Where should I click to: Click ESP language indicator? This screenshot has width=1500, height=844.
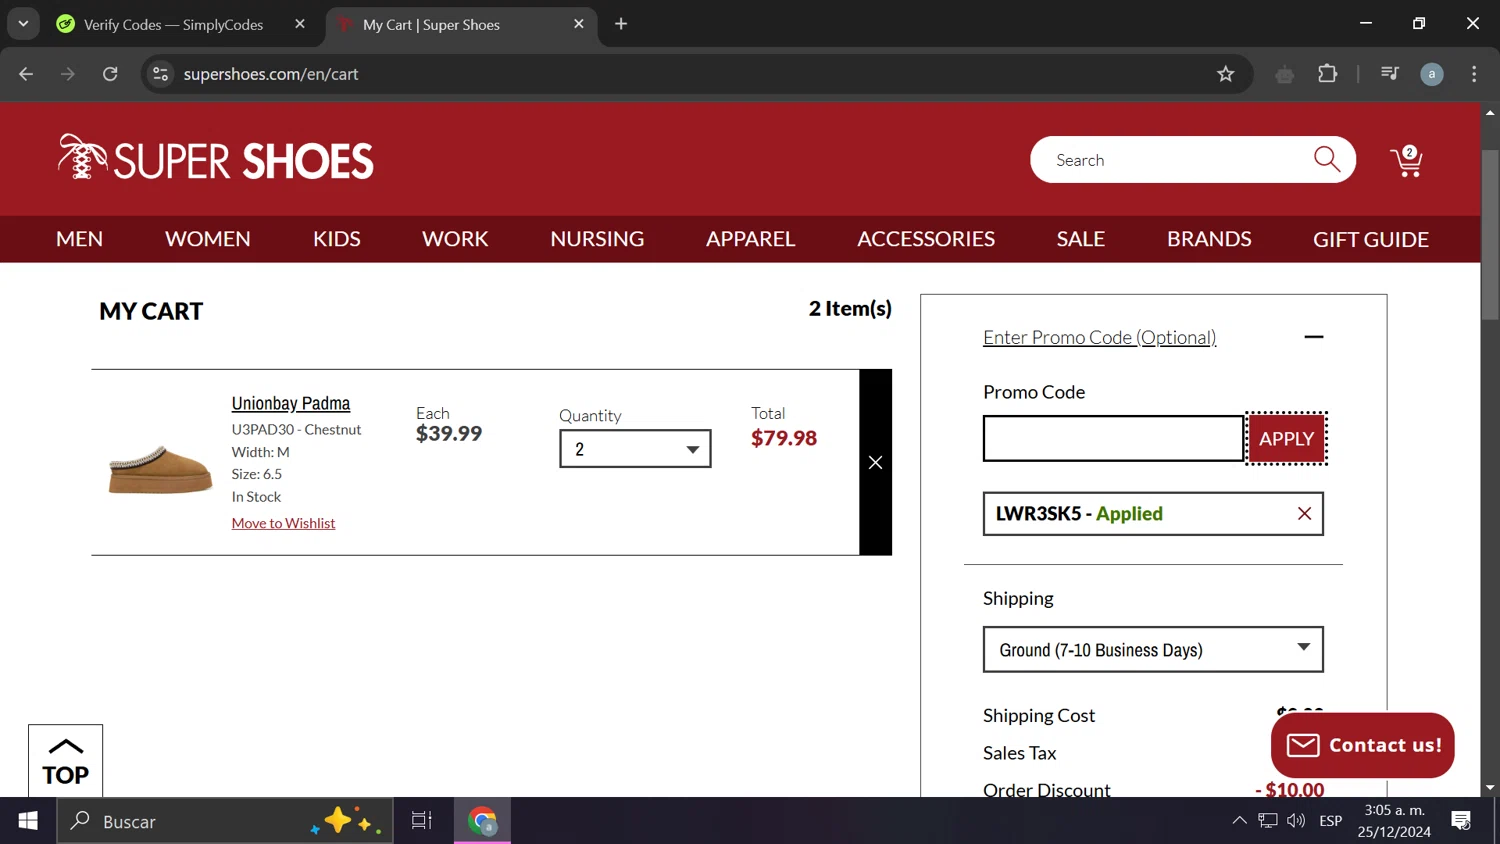point(1330,821)
